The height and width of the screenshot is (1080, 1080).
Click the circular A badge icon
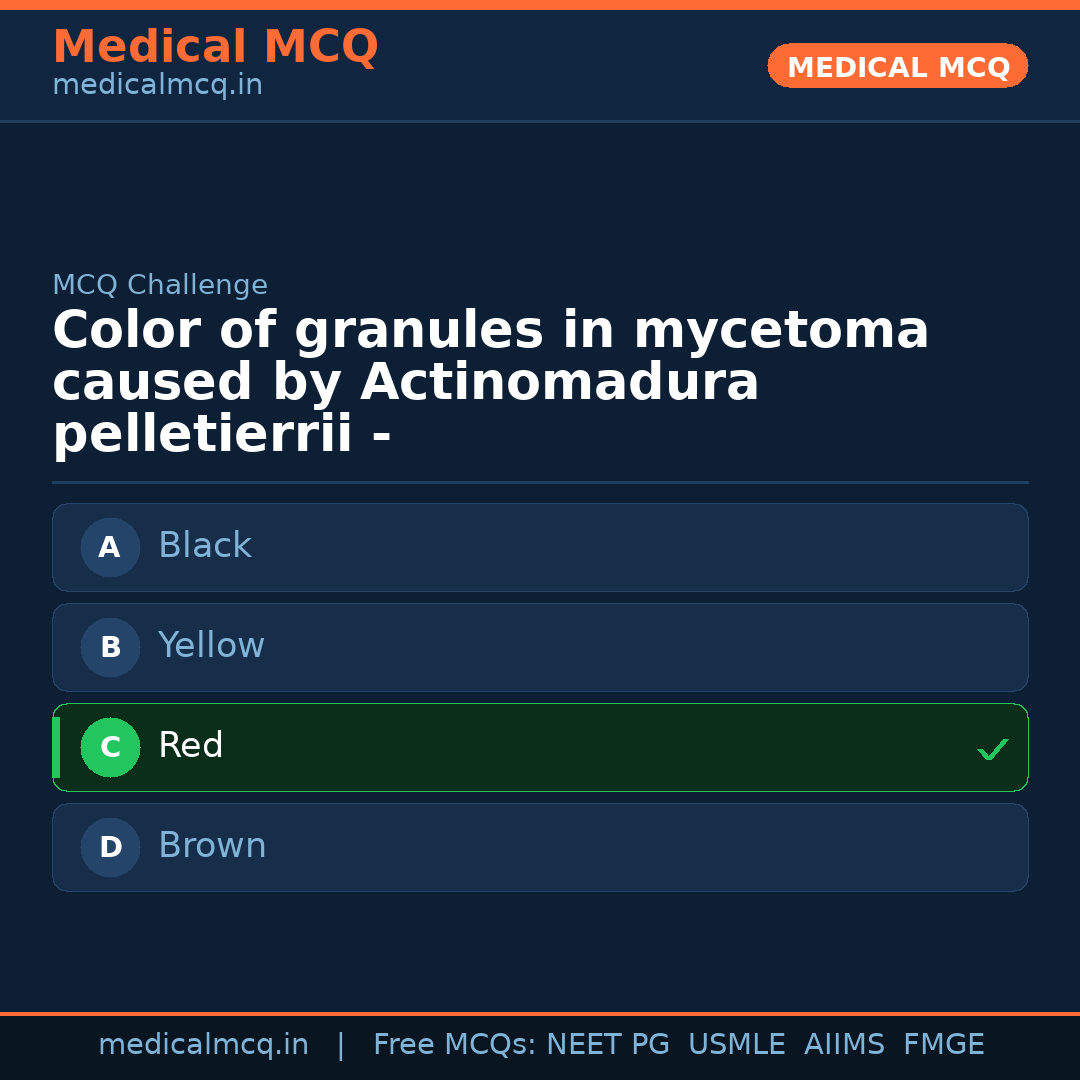pyautogui.click(x=110, y=547)
